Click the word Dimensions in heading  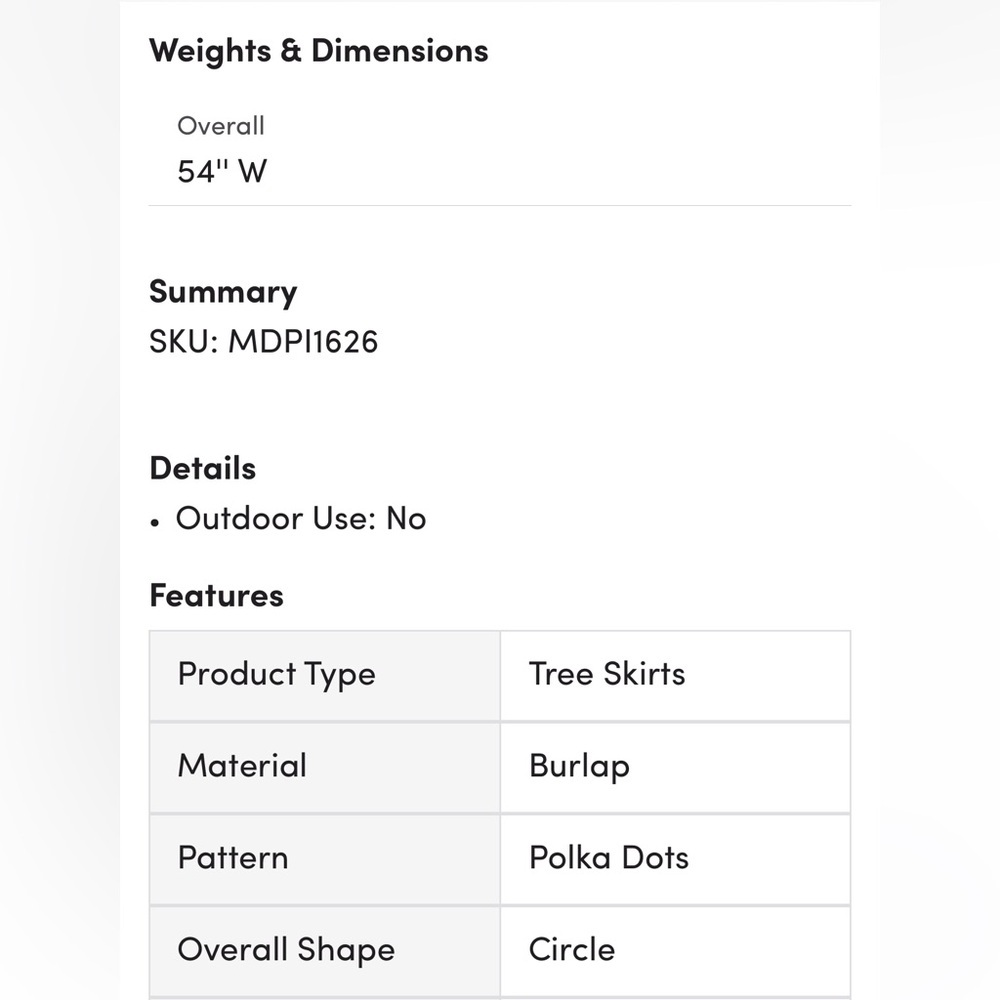click(400, 51)
